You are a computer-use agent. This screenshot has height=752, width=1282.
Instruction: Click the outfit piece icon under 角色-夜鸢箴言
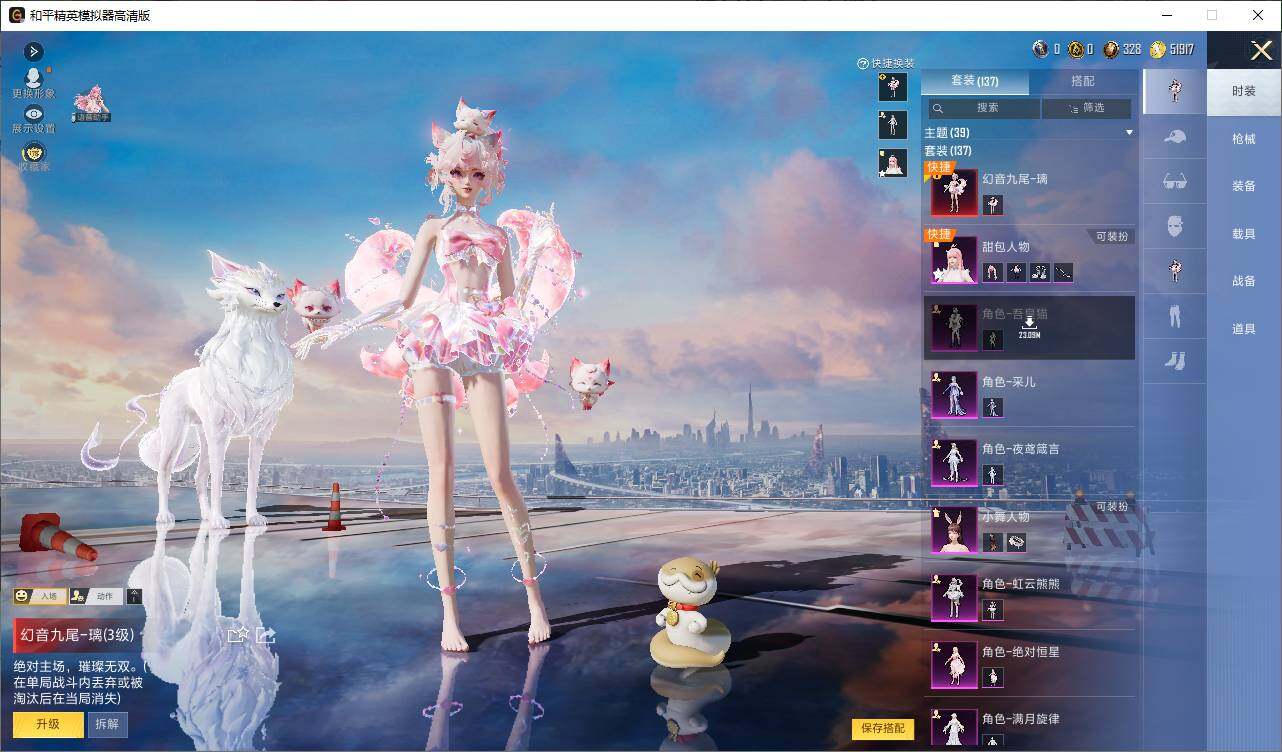[993, 475]
